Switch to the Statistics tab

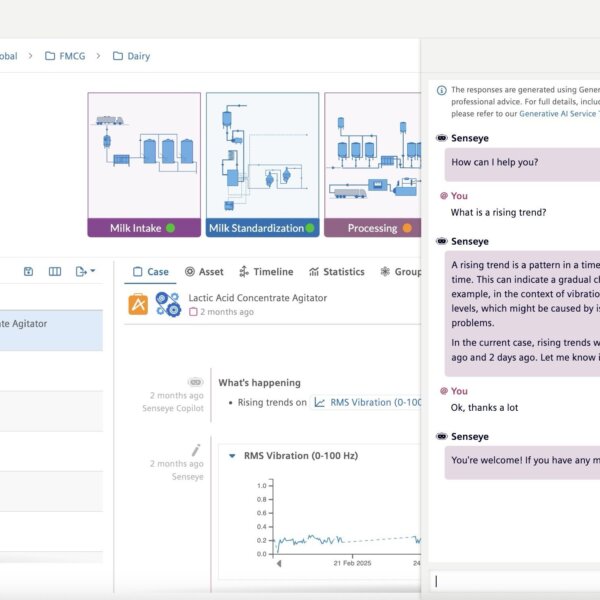336,271
